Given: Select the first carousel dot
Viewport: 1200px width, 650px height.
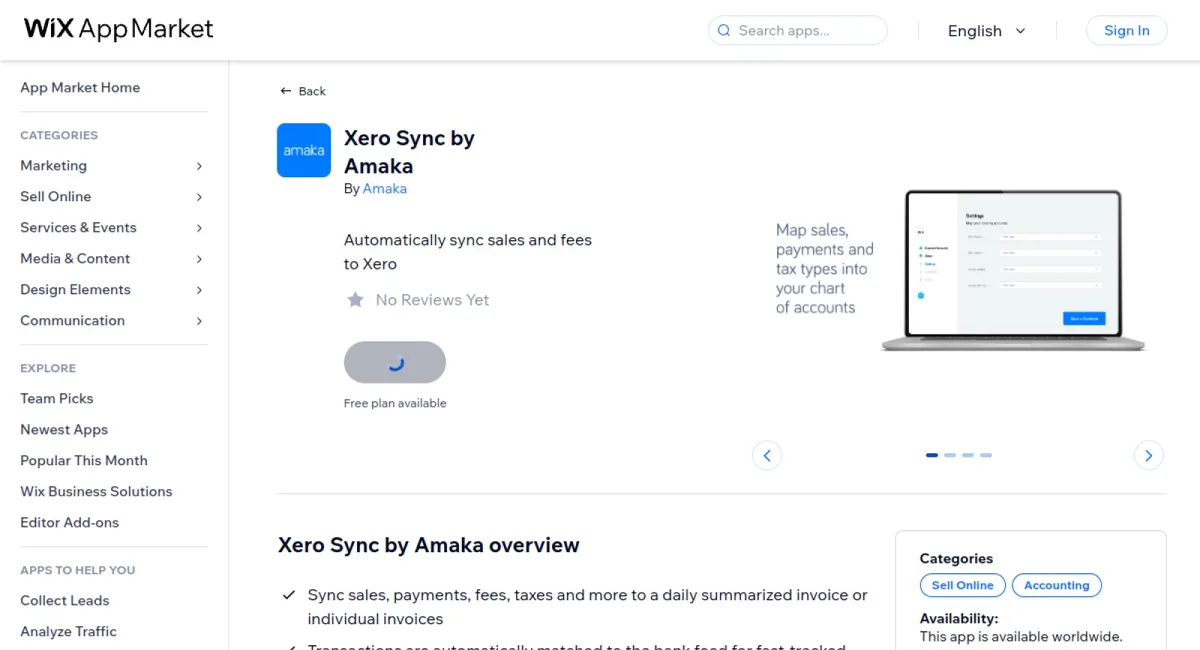Looking at the screenshot, I should [932, 455].
